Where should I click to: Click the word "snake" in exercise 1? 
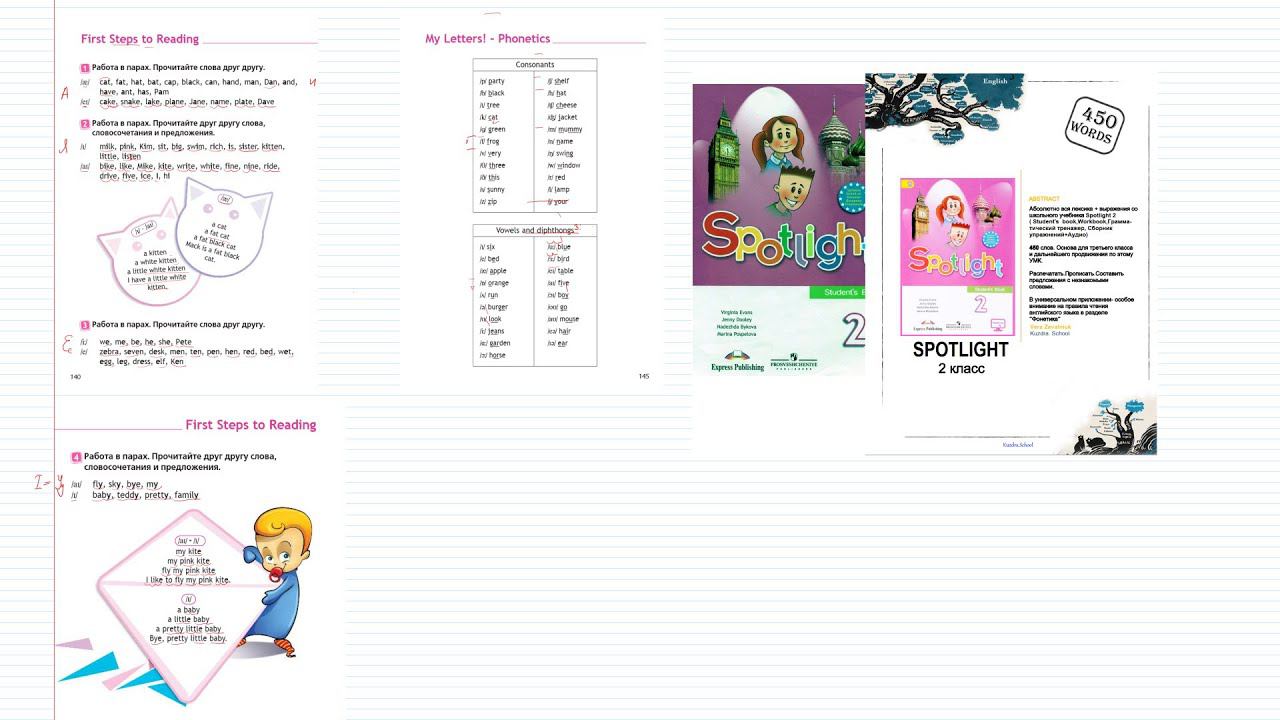tap(132, 101)
